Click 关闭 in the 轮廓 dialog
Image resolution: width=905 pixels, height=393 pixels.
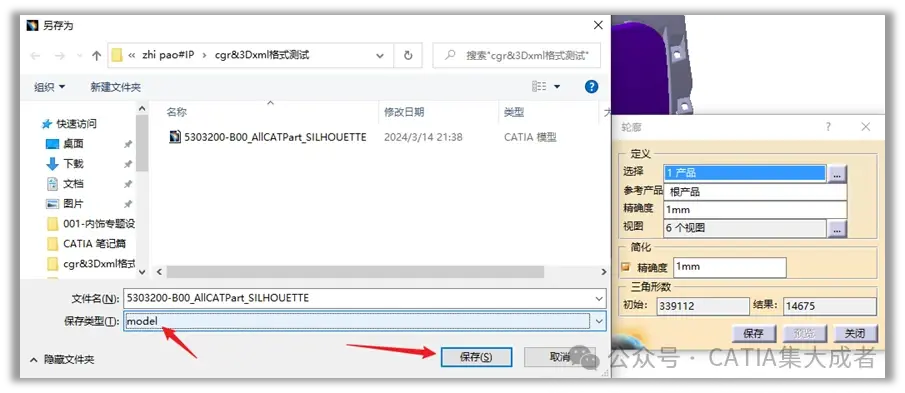pos(855,334)
